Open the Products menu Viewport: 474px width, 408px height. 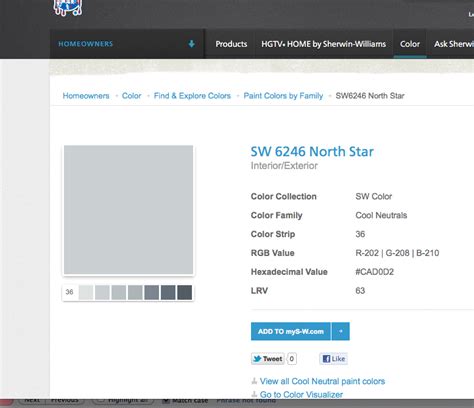[231, 44]
